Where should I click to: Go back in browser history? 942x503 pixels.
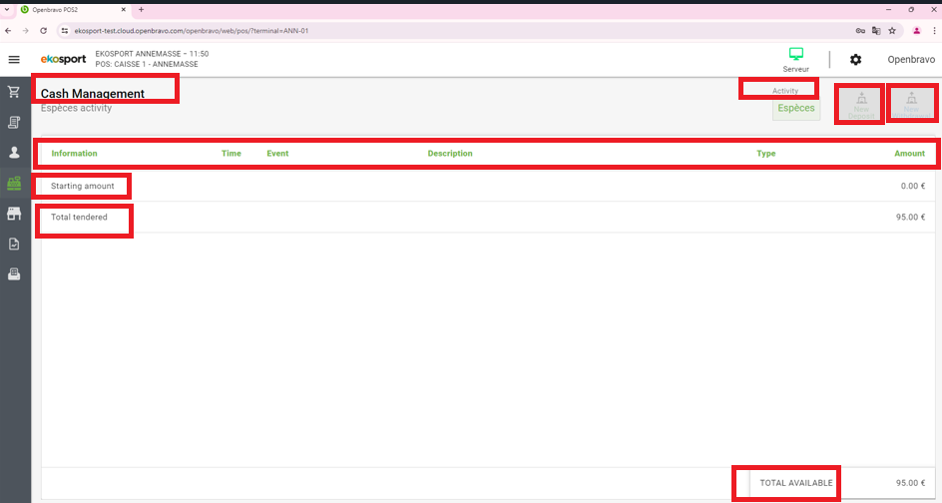(x=8, y=31)
